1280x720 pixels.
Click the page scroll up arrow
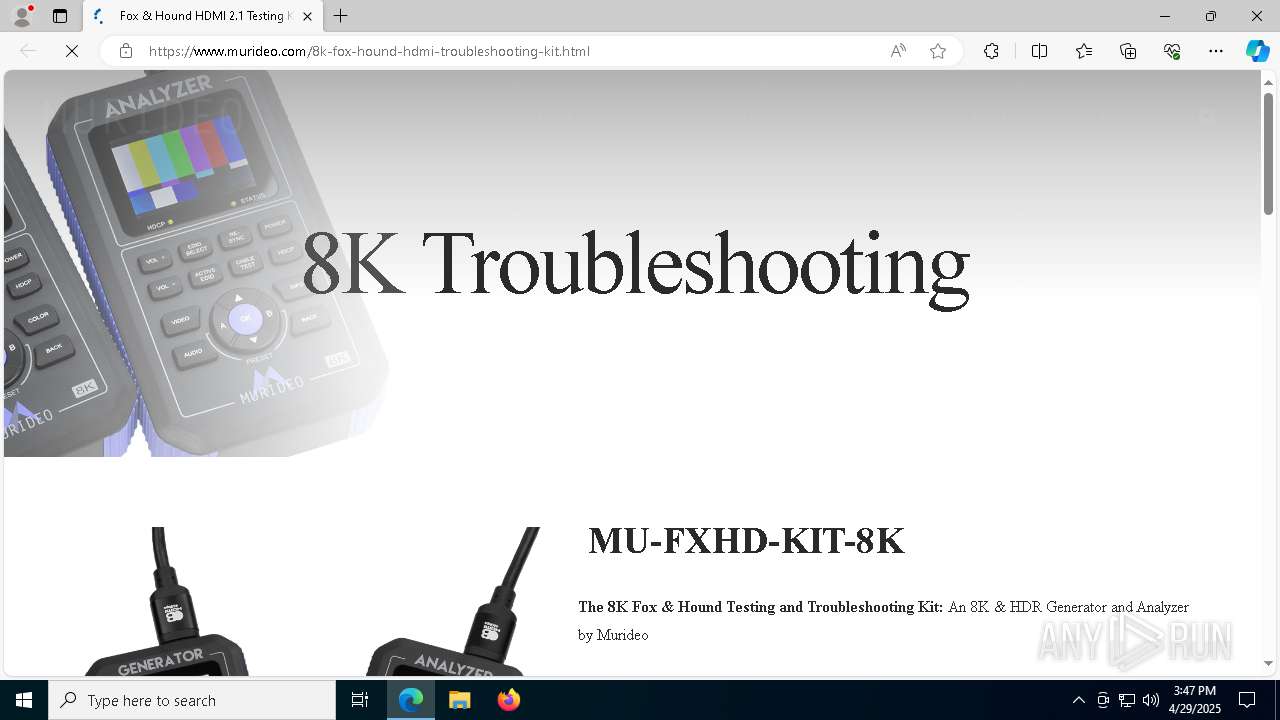(1268, 82)
